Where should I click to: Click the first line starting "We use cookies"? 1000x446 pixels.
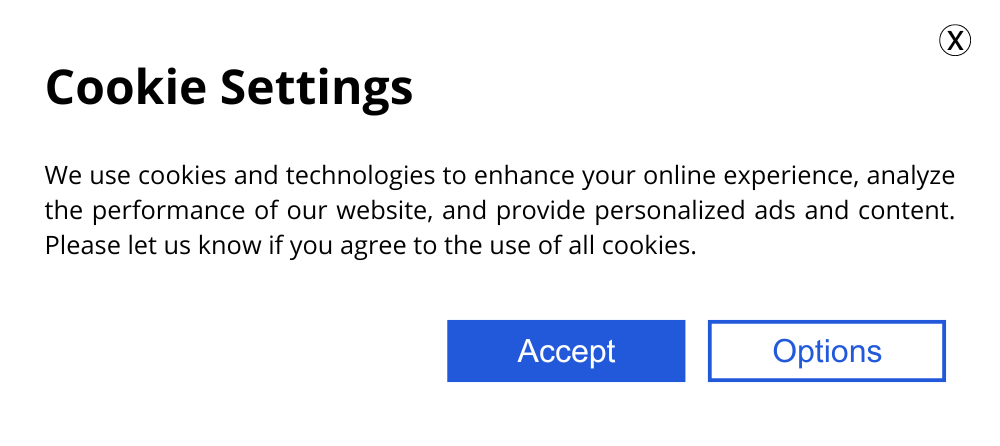click(500, 177)
